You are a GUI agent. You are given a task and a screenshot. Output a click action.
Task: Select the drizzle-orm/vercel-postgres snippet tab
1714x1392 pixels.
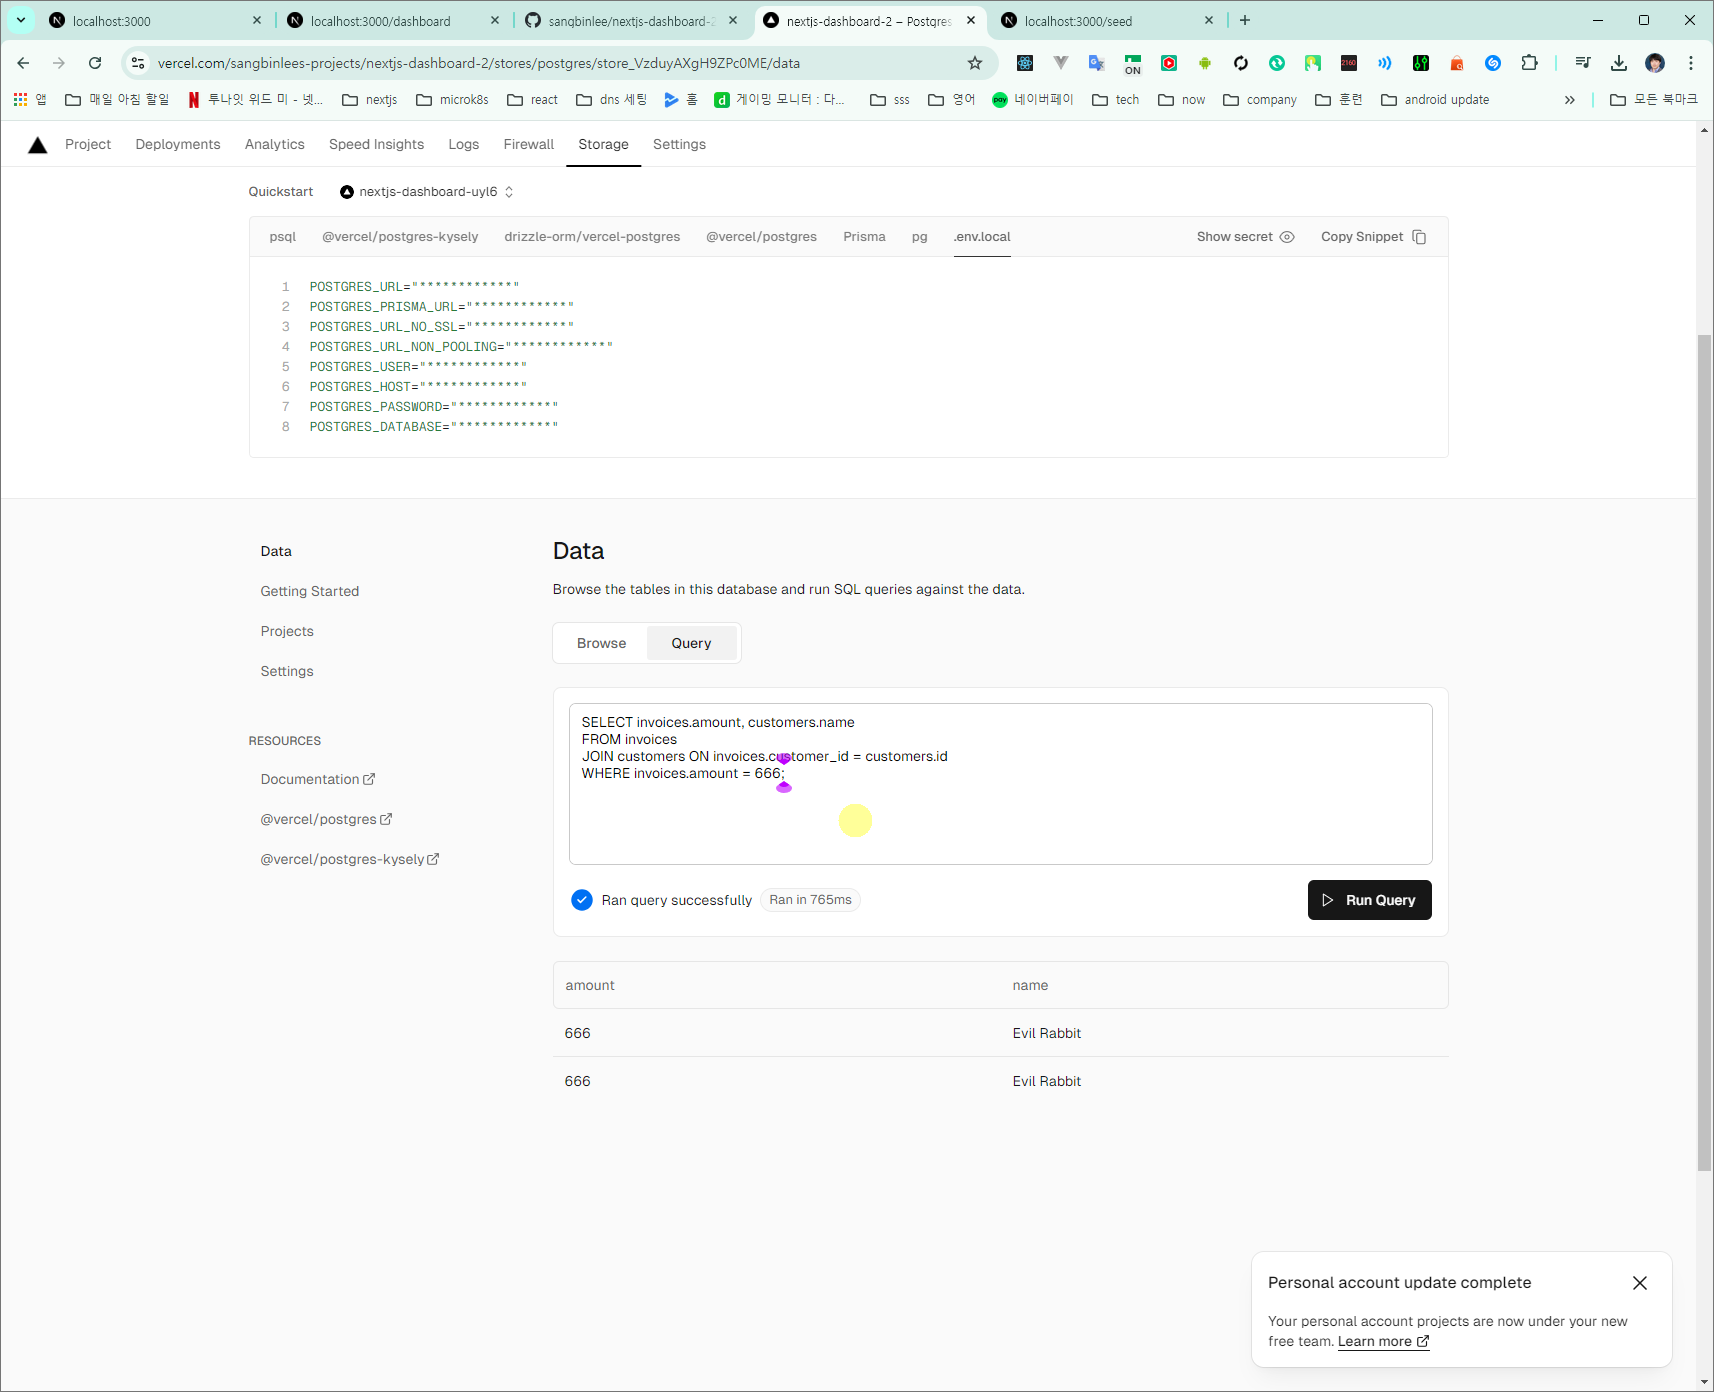point(592,237)
